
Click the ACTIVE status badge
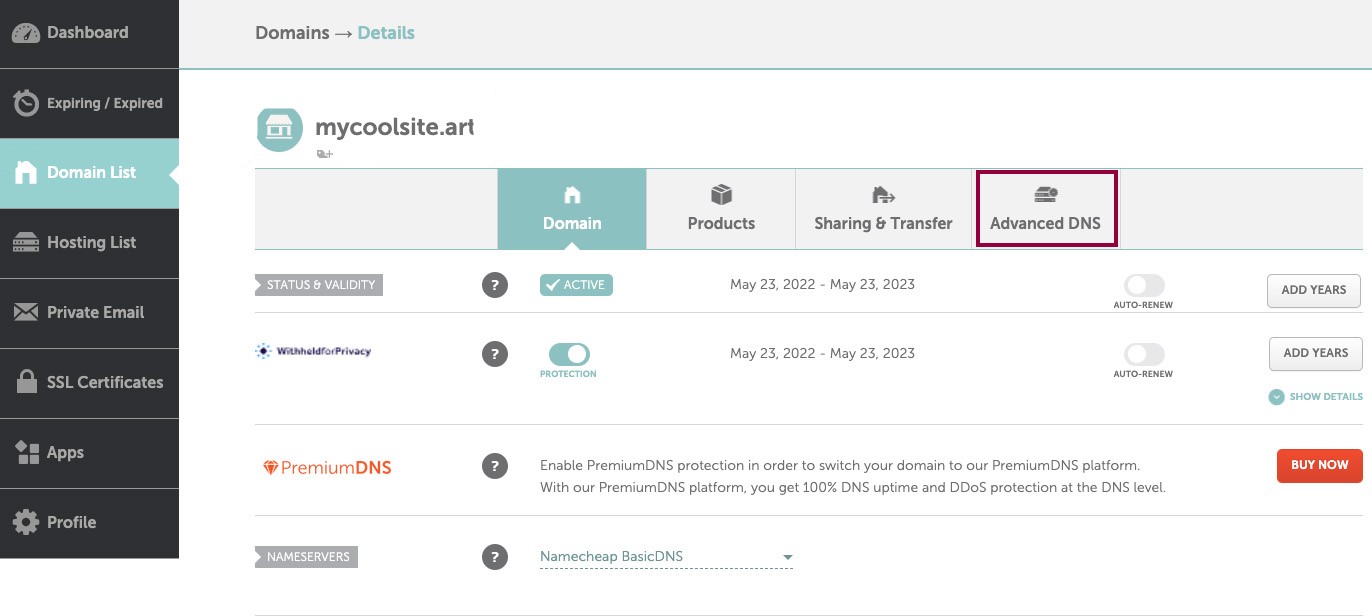click(576, 285)
